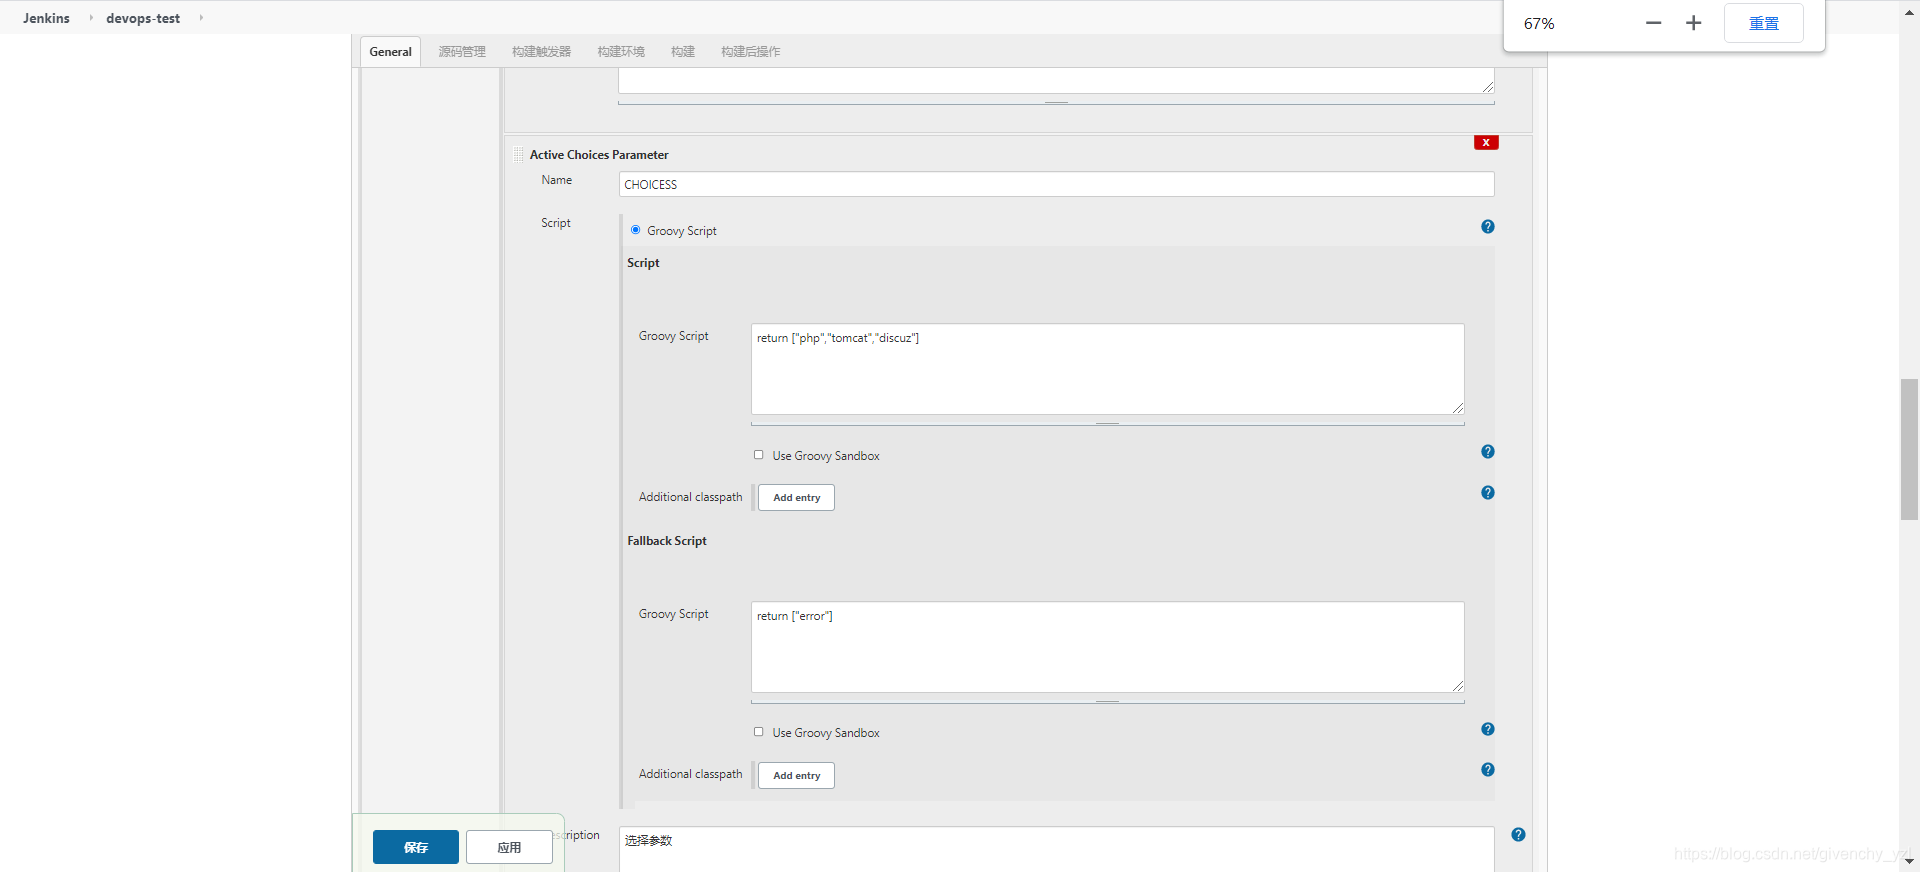The height and width of the screenshot is (872, 1920).
Task: Switch to the 构建触发器 tab
Action: (x=541, y=52)
